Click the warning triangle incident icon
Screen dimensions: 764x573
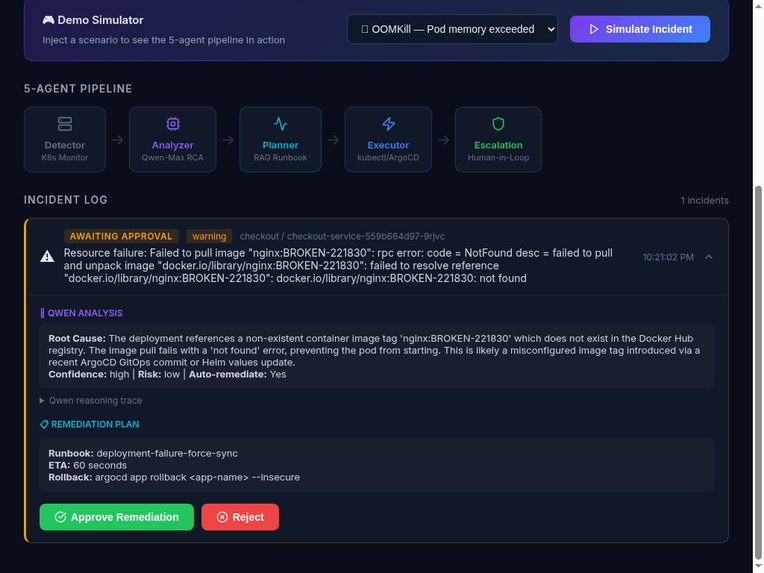47,256
